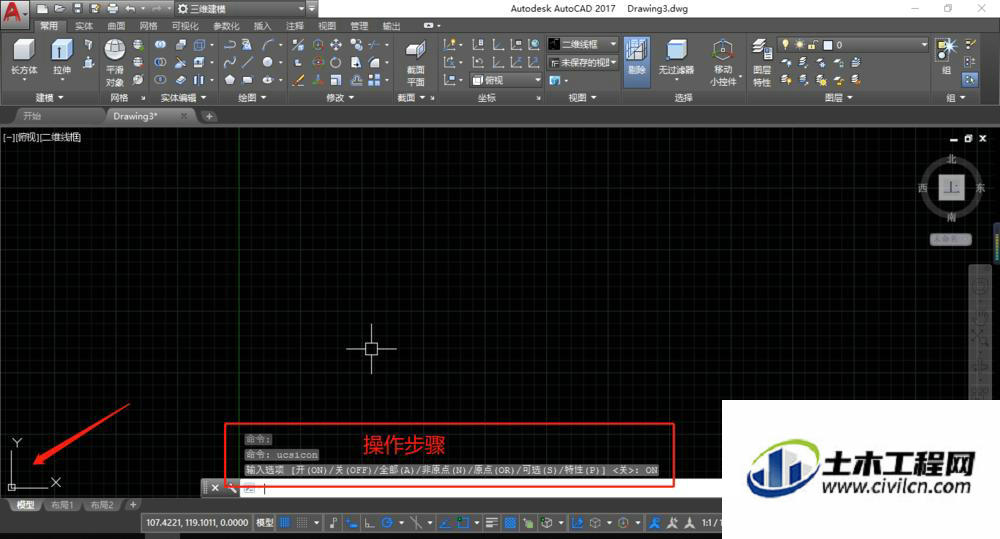Expand the 图层 panel
The height and width of the screenshot is (539, 1000).
838,98
